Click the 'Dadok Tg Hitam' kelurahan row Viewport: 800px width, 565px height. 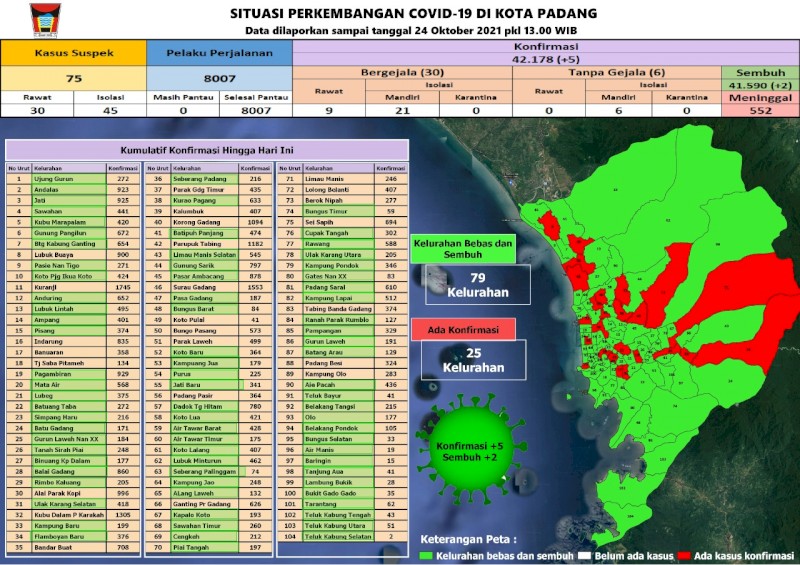click(x=209, y=407)
